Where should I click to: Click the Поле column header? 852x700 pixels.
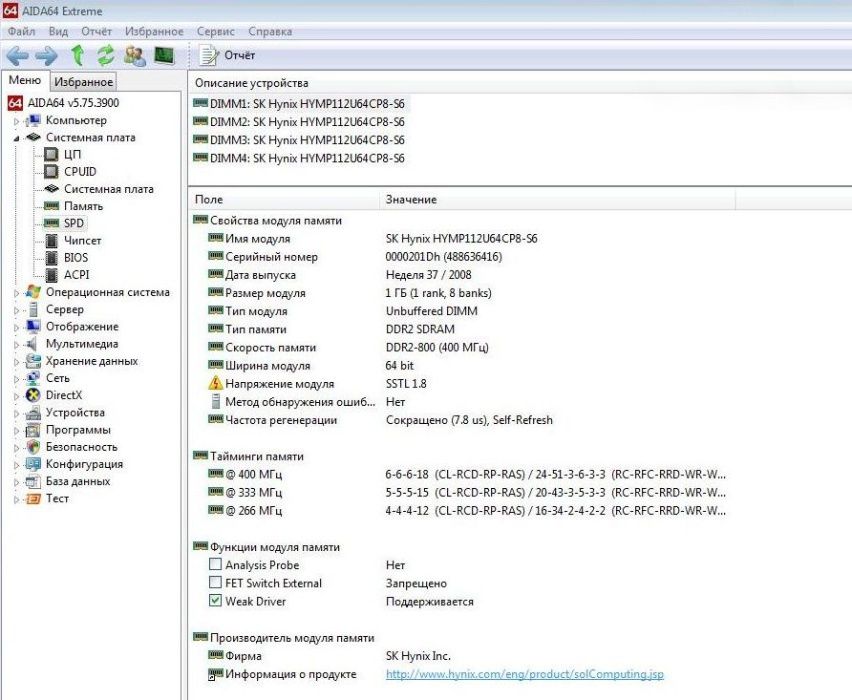tap(284, 199)
